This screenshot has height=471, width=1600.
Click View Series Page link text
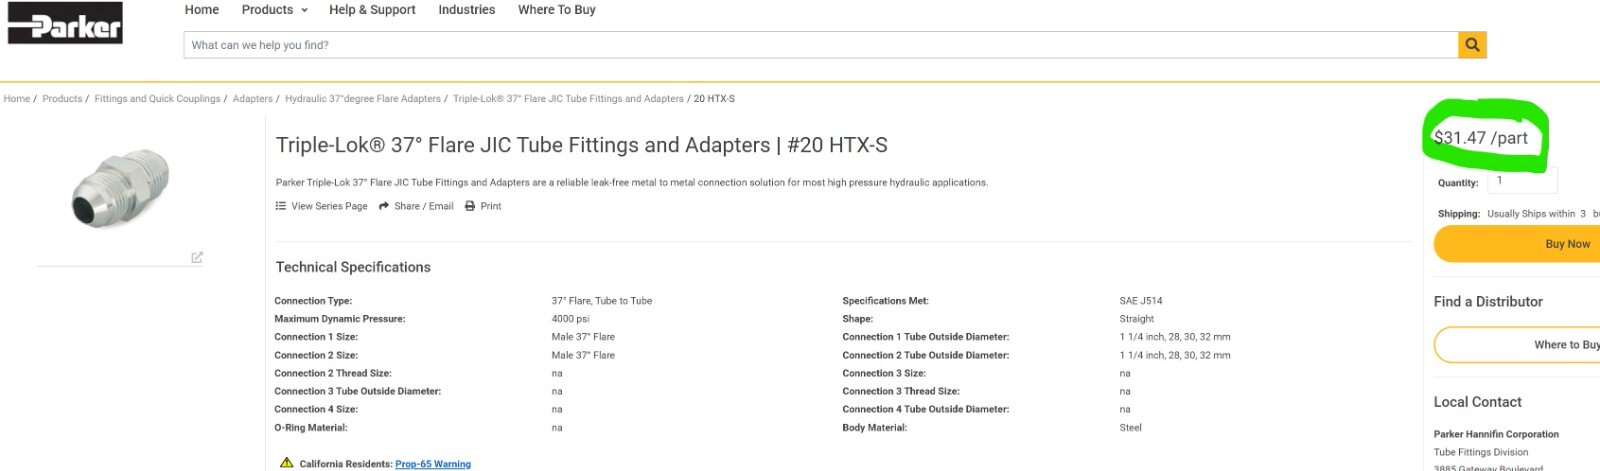(329, 206)
